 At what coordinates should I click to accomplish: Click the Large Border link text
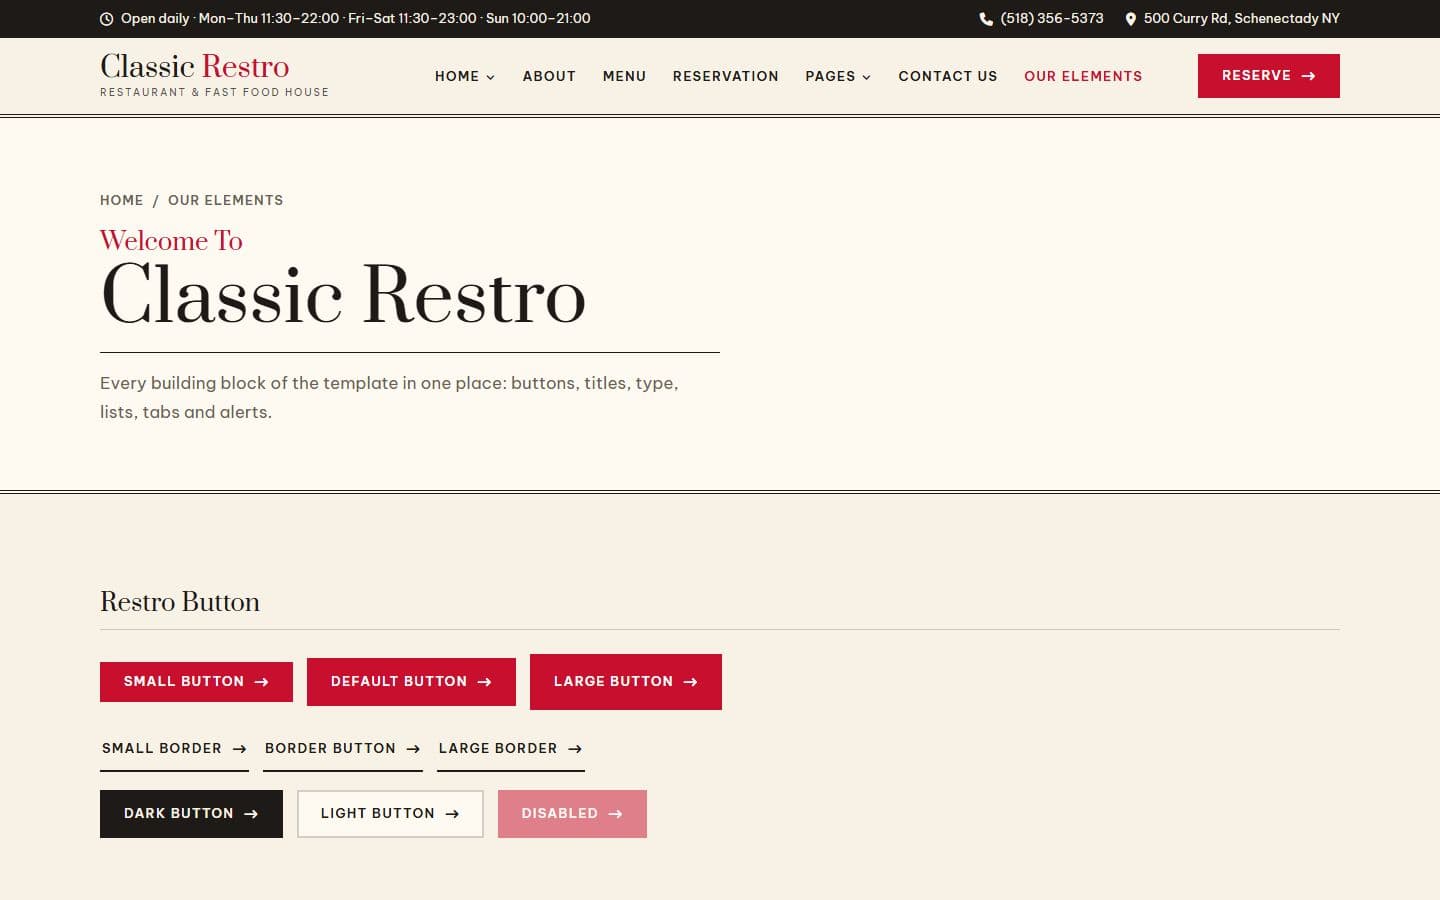pyautogui.click(x=498, y=748)
